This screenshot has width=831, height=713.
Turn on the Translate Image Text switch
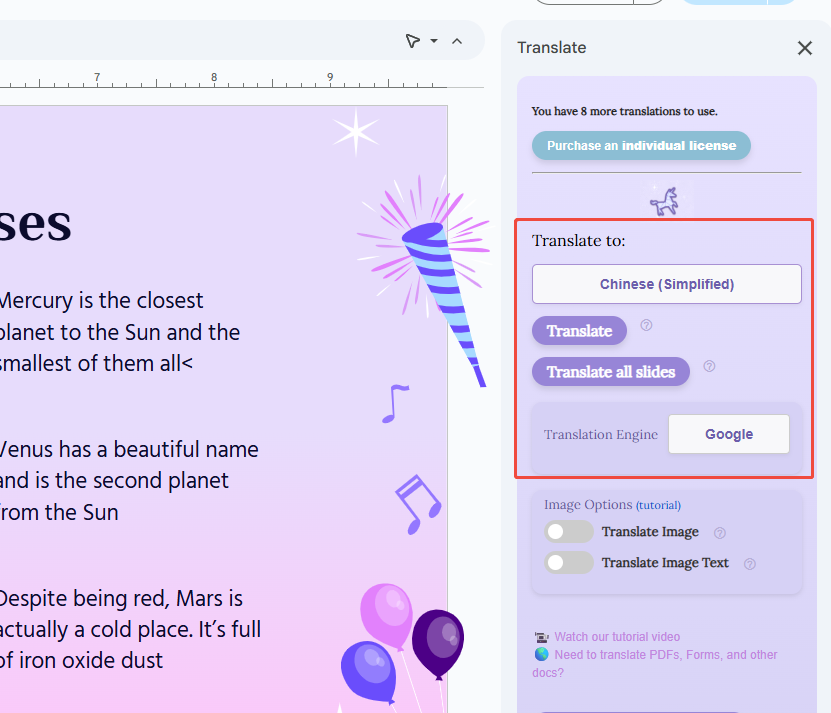pyautogui.click(x=568, y=563)
